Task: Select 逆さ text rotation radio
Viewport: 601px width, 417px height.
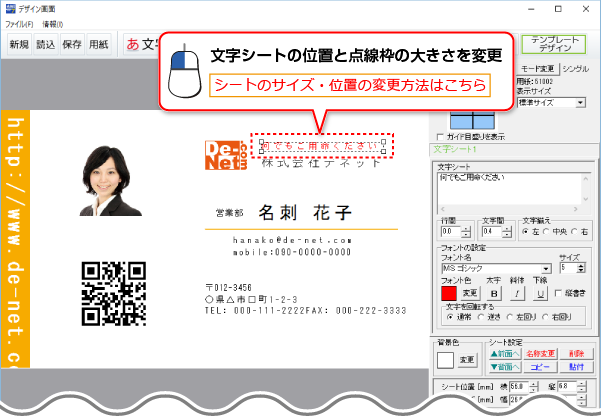Action: 480,317
